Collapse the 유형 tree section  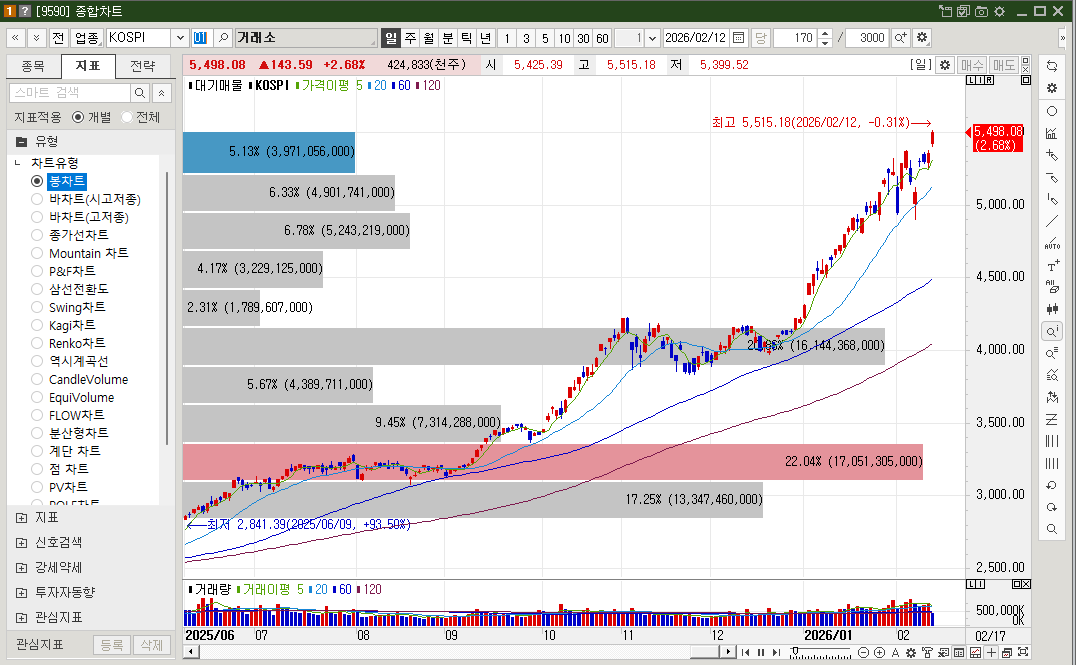pos(21,142)
